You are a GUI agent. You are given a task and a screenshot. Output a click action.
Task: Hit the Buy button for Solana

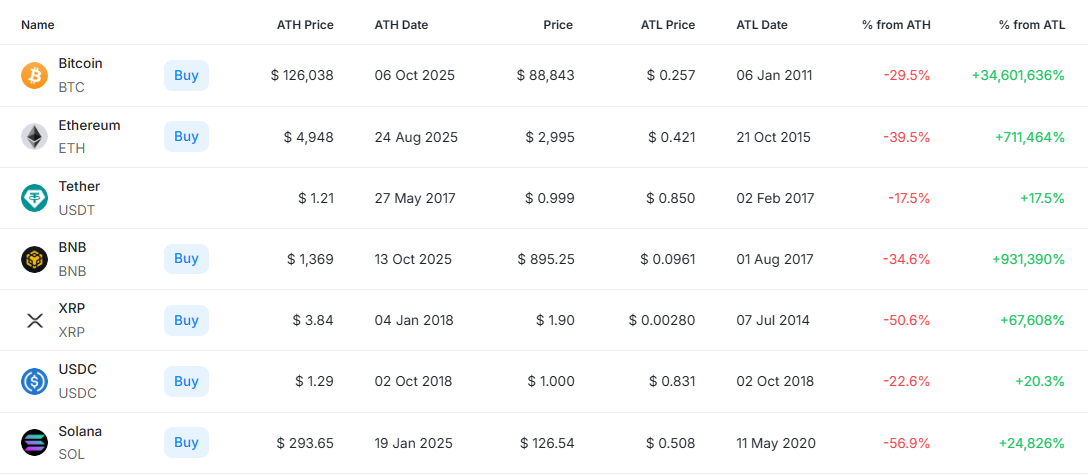(x=186, y=442)
